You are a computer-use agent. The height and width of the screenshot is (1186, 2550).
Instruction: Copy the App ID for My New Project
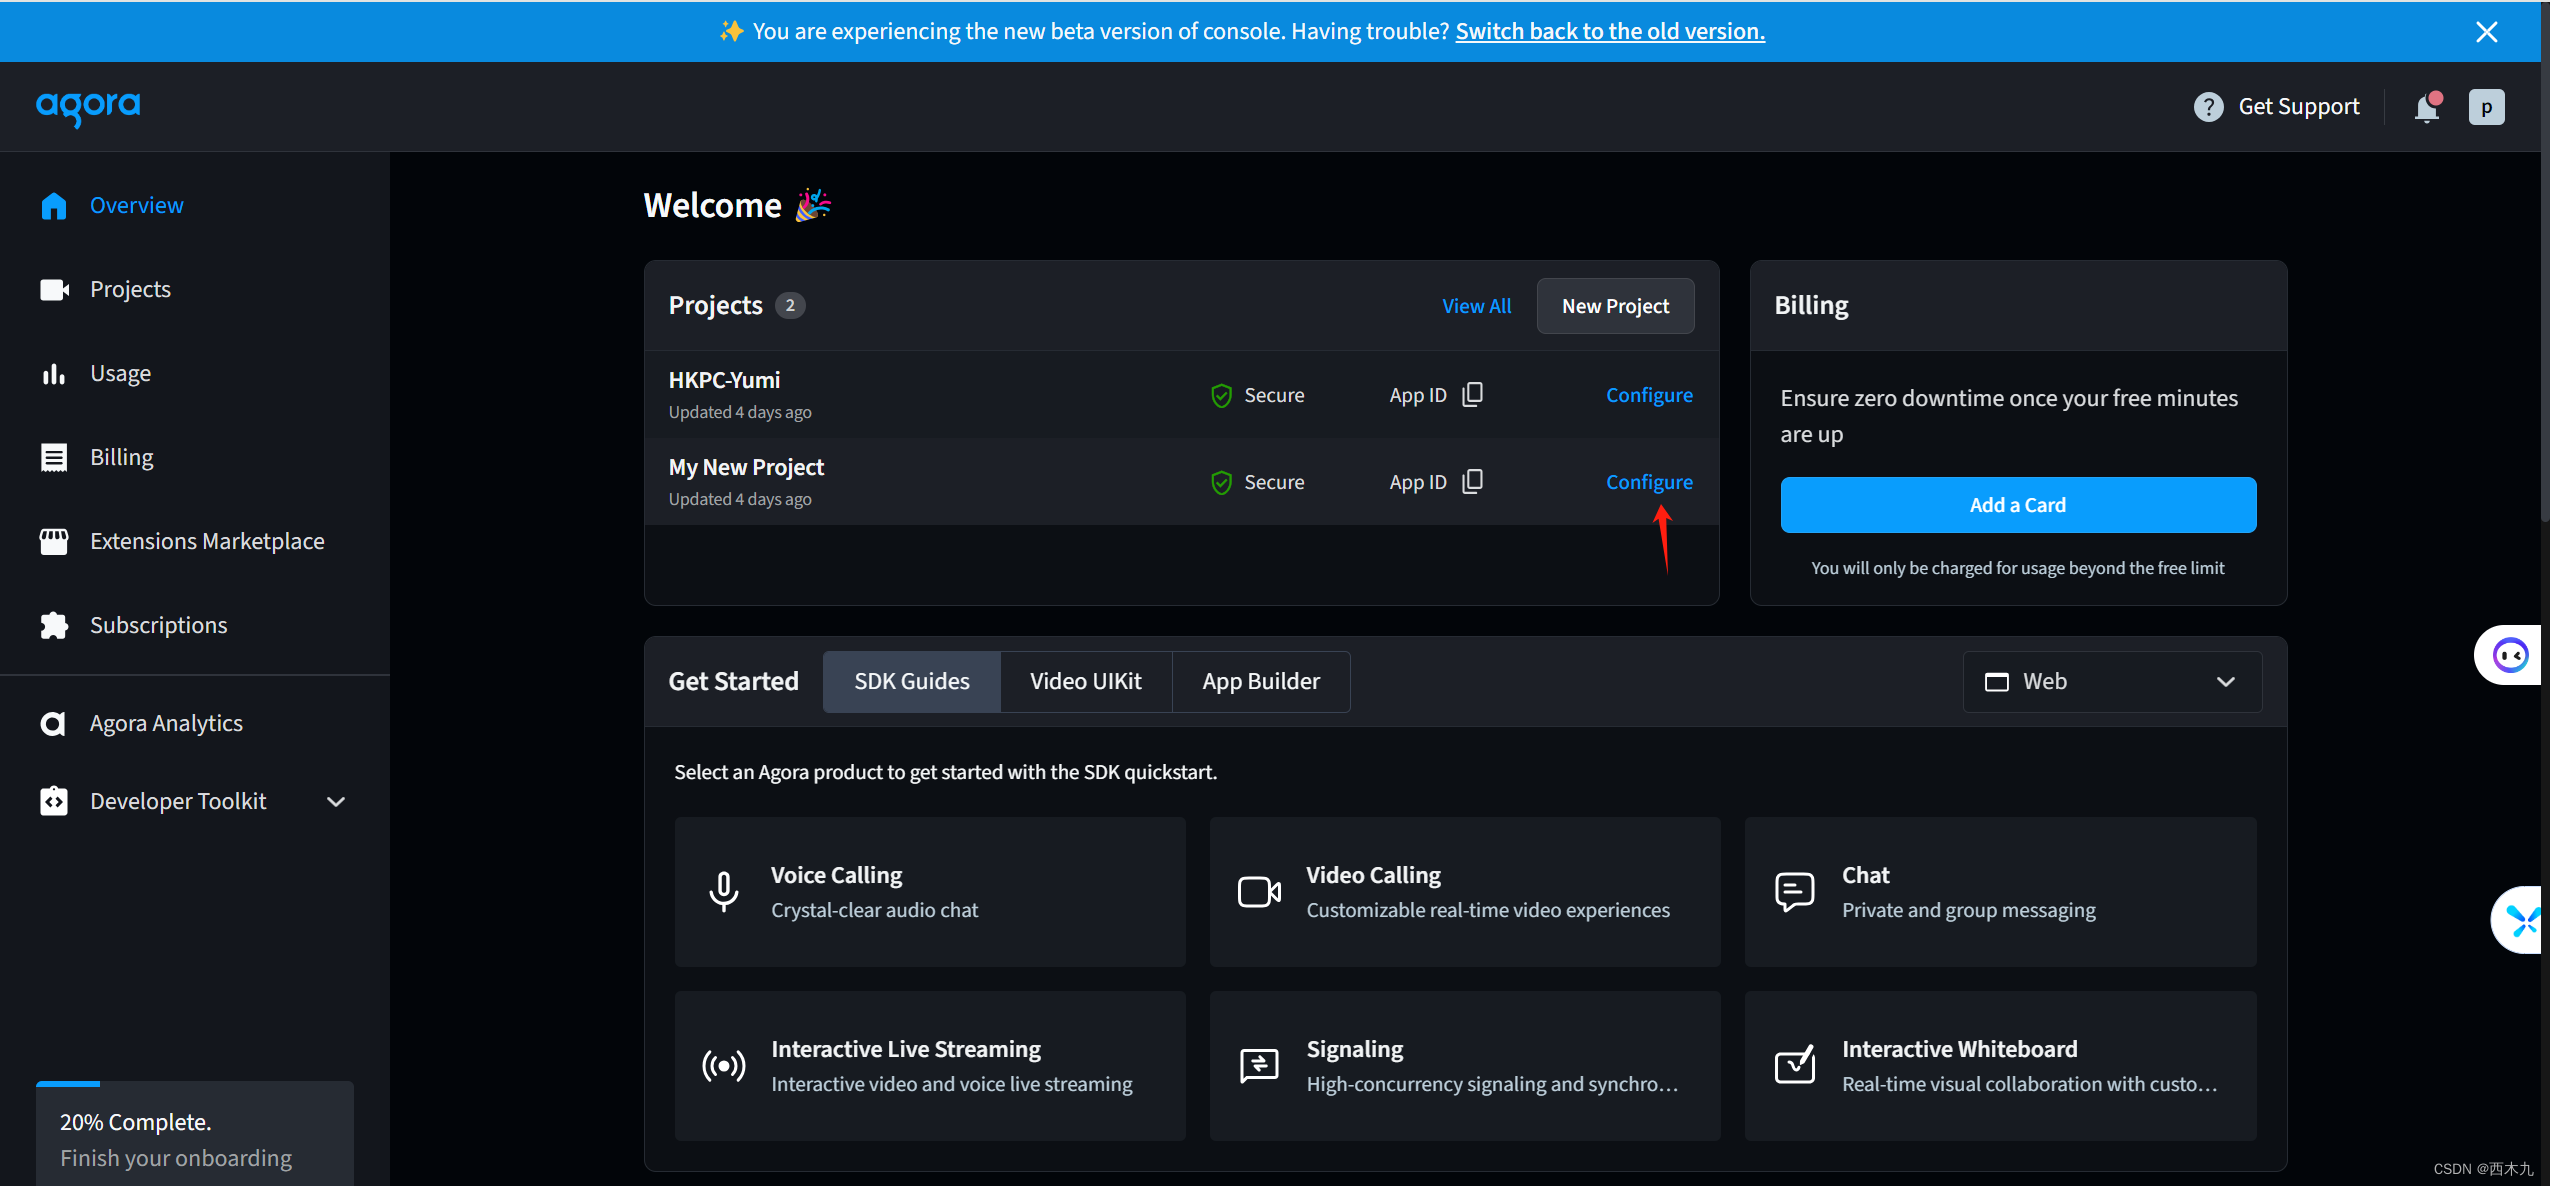click(1472, 482)
